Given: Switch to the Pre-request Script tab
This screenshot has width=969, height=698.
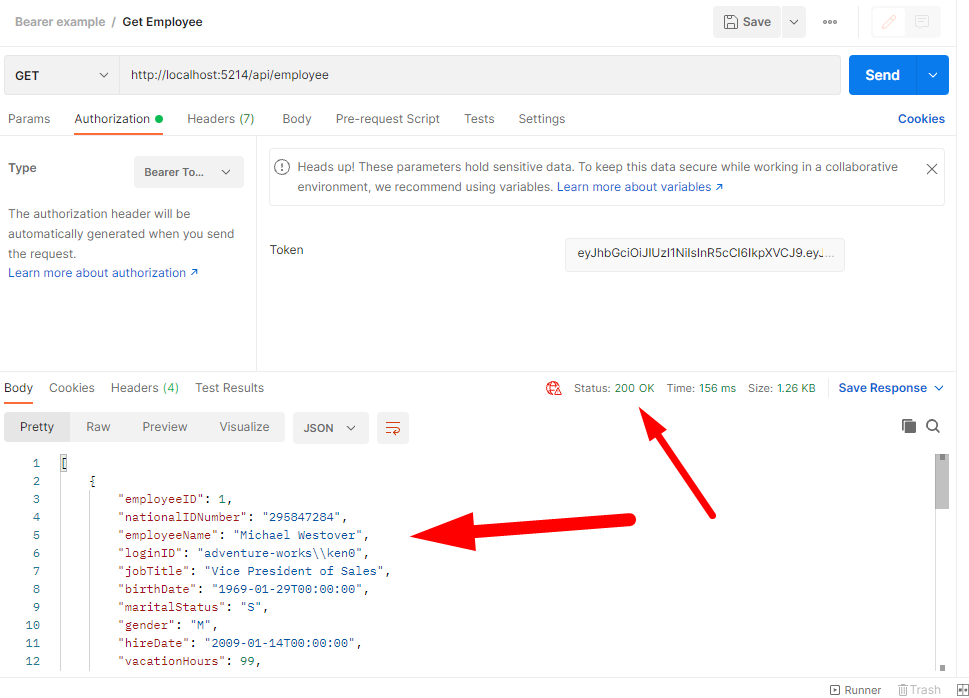Looking at the screenshot, I should (387, 119).
